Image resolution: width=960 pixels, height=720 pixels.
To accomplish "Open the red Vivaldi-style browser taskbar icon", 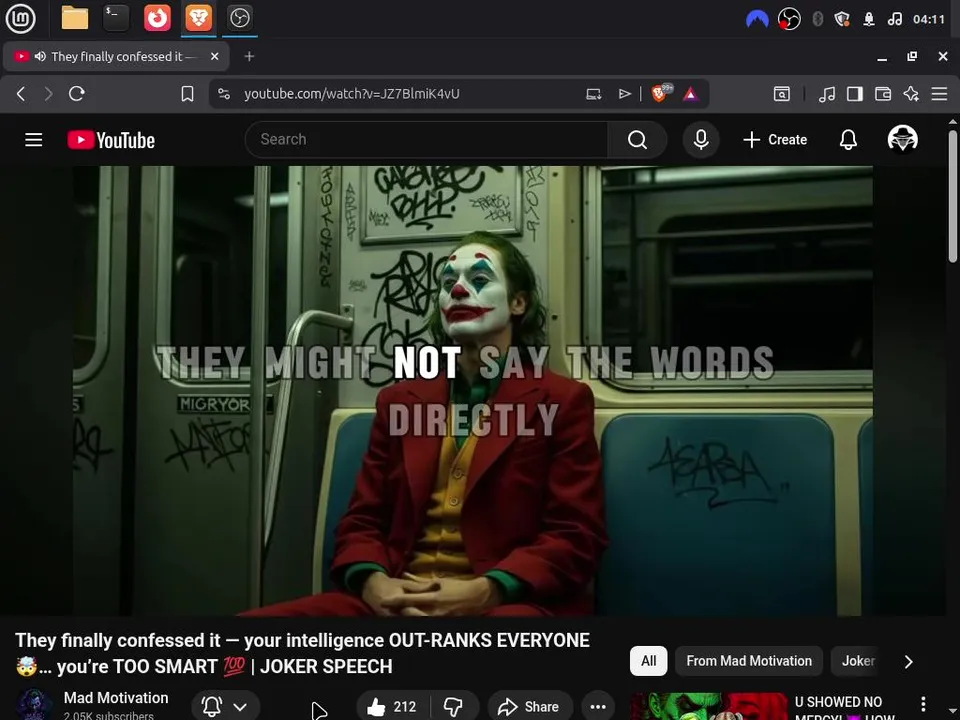I will tap(157, 18).
